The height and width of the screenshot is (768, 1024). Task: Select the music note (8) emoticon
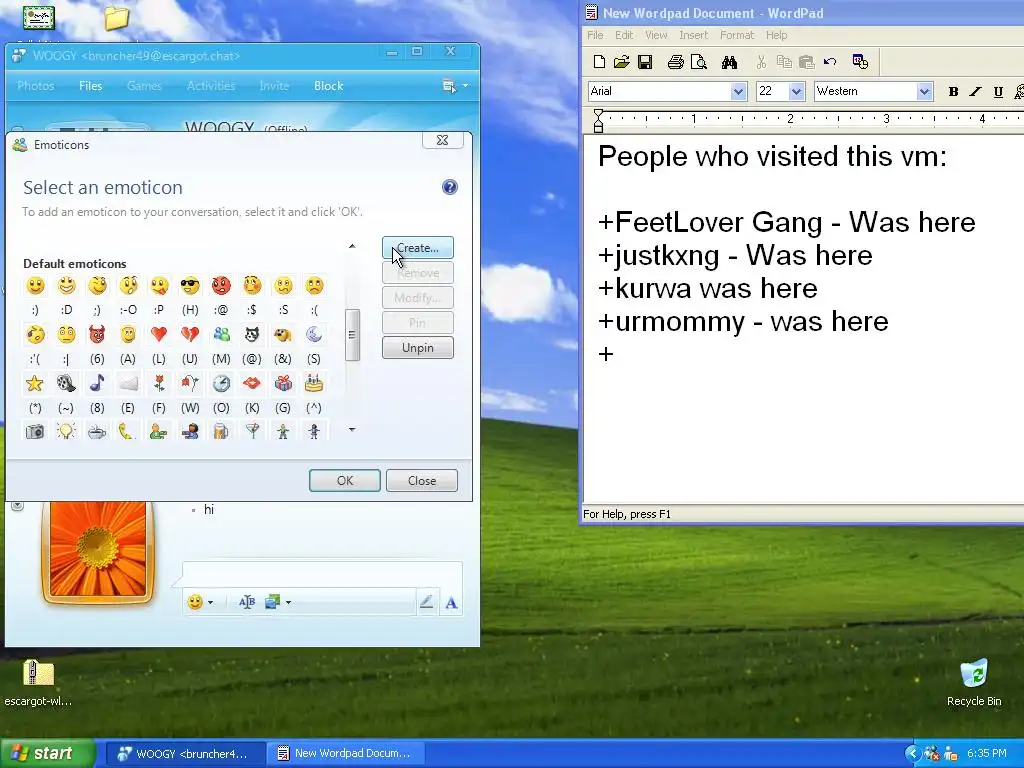tap(97, 383)
